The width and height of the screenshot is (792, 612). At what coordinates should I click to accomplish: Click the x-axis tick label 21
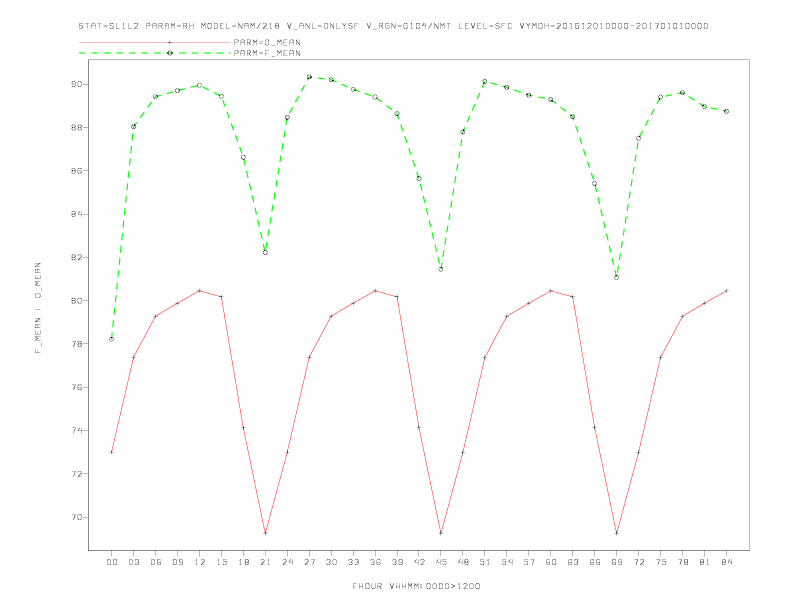point(265,562)
